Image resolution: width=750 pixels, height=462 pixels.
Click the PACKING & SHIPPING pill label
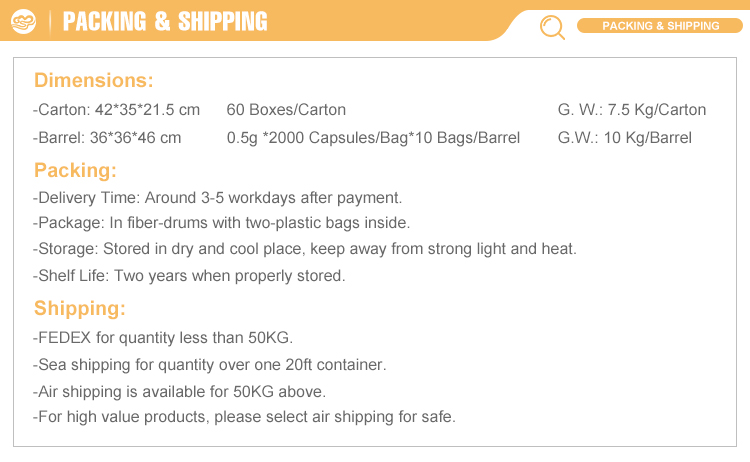660,26
